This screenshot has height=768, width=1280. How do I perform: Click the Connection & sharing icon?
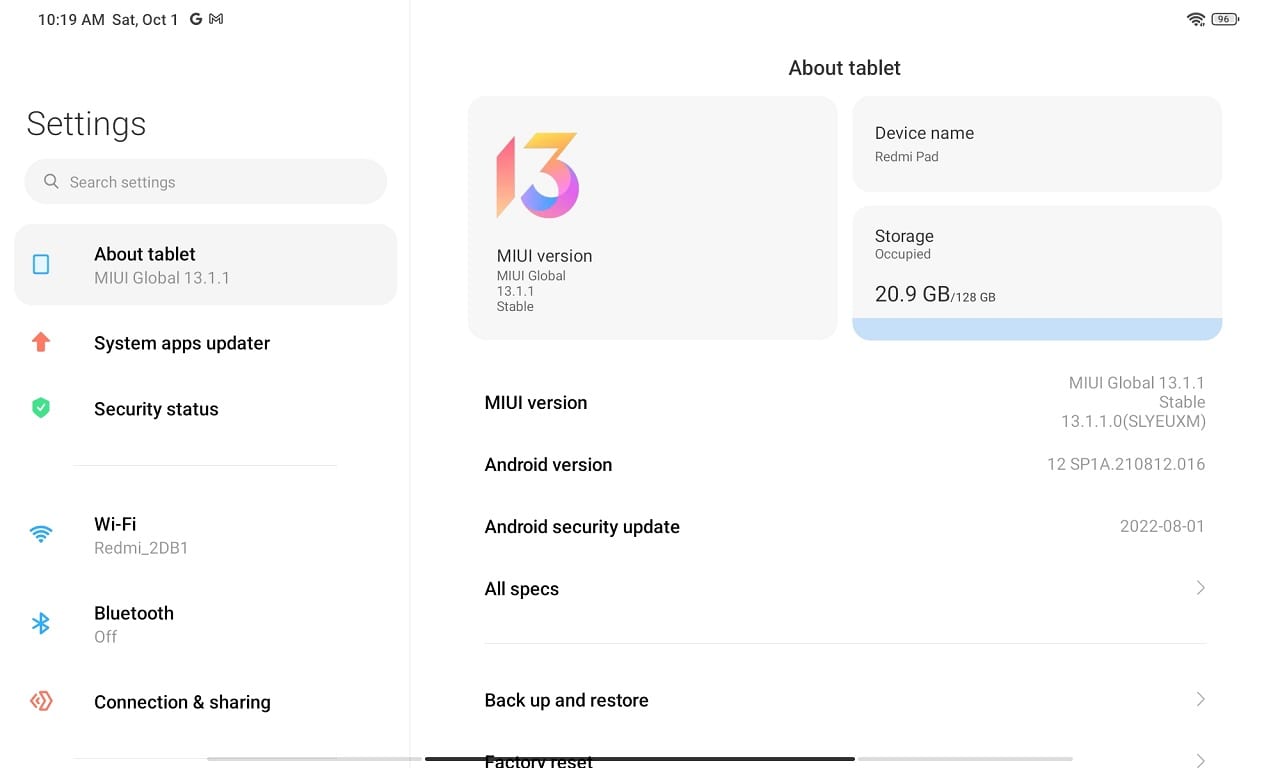(41, 701)
